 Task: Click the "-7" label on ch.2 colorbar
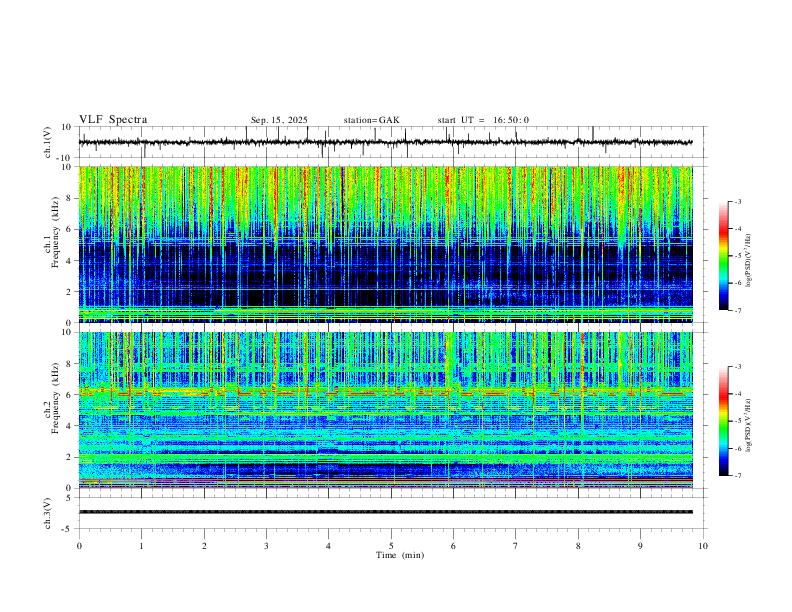click(x=737, y=476)
